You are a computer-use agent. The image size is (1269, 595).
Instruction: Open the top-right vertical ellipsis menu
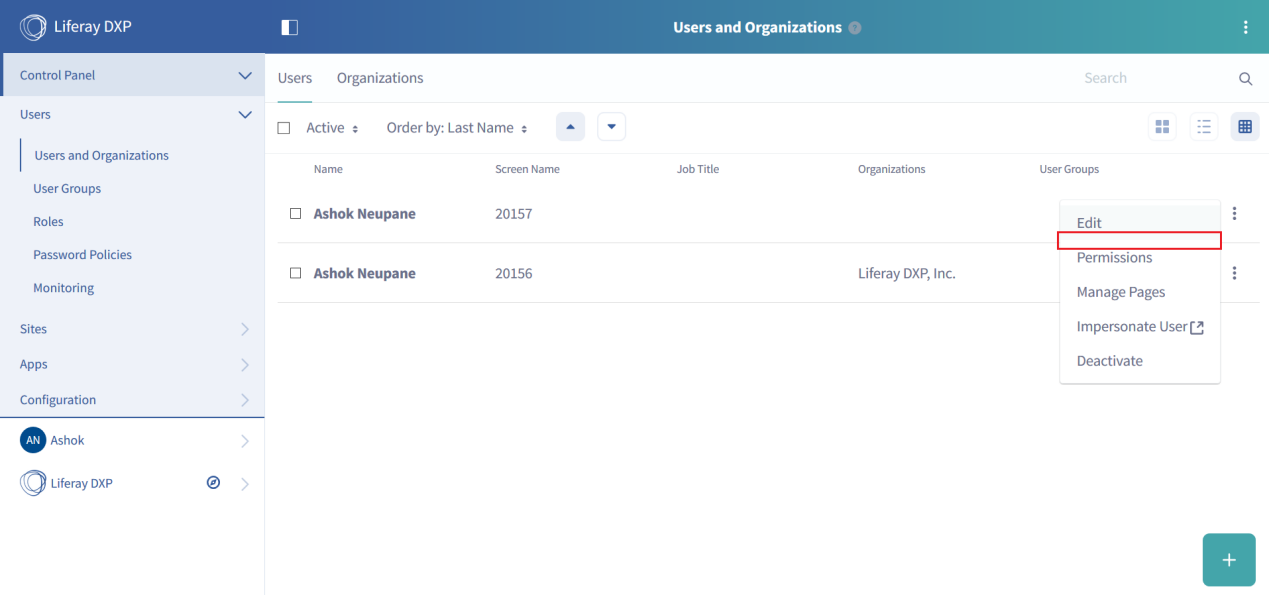pos(1245,27)
